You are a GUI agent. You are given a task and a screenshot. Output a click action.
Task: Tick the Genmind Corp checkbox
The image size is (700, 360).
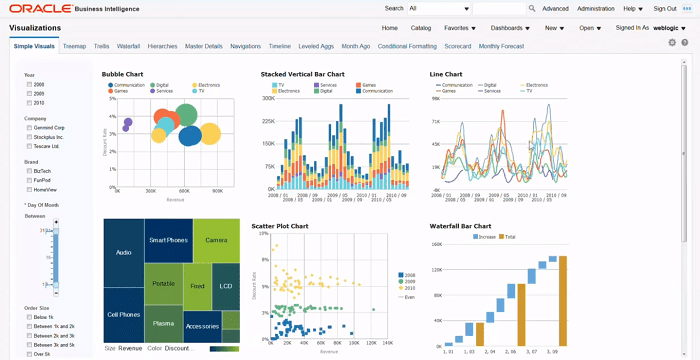click(x=29, y=128)
